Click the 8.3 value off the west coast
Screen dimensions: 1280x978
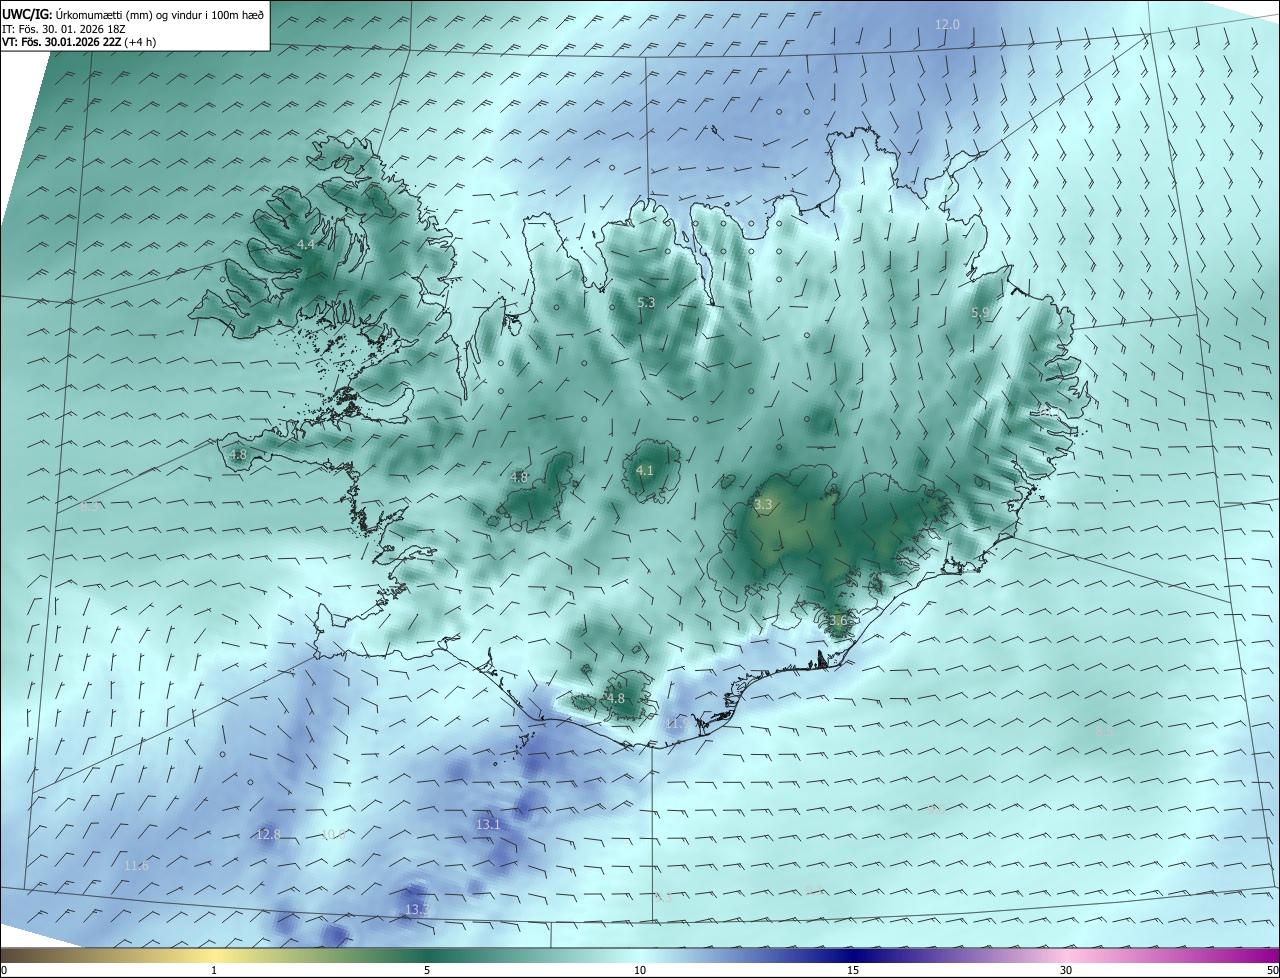pos(90,506)
